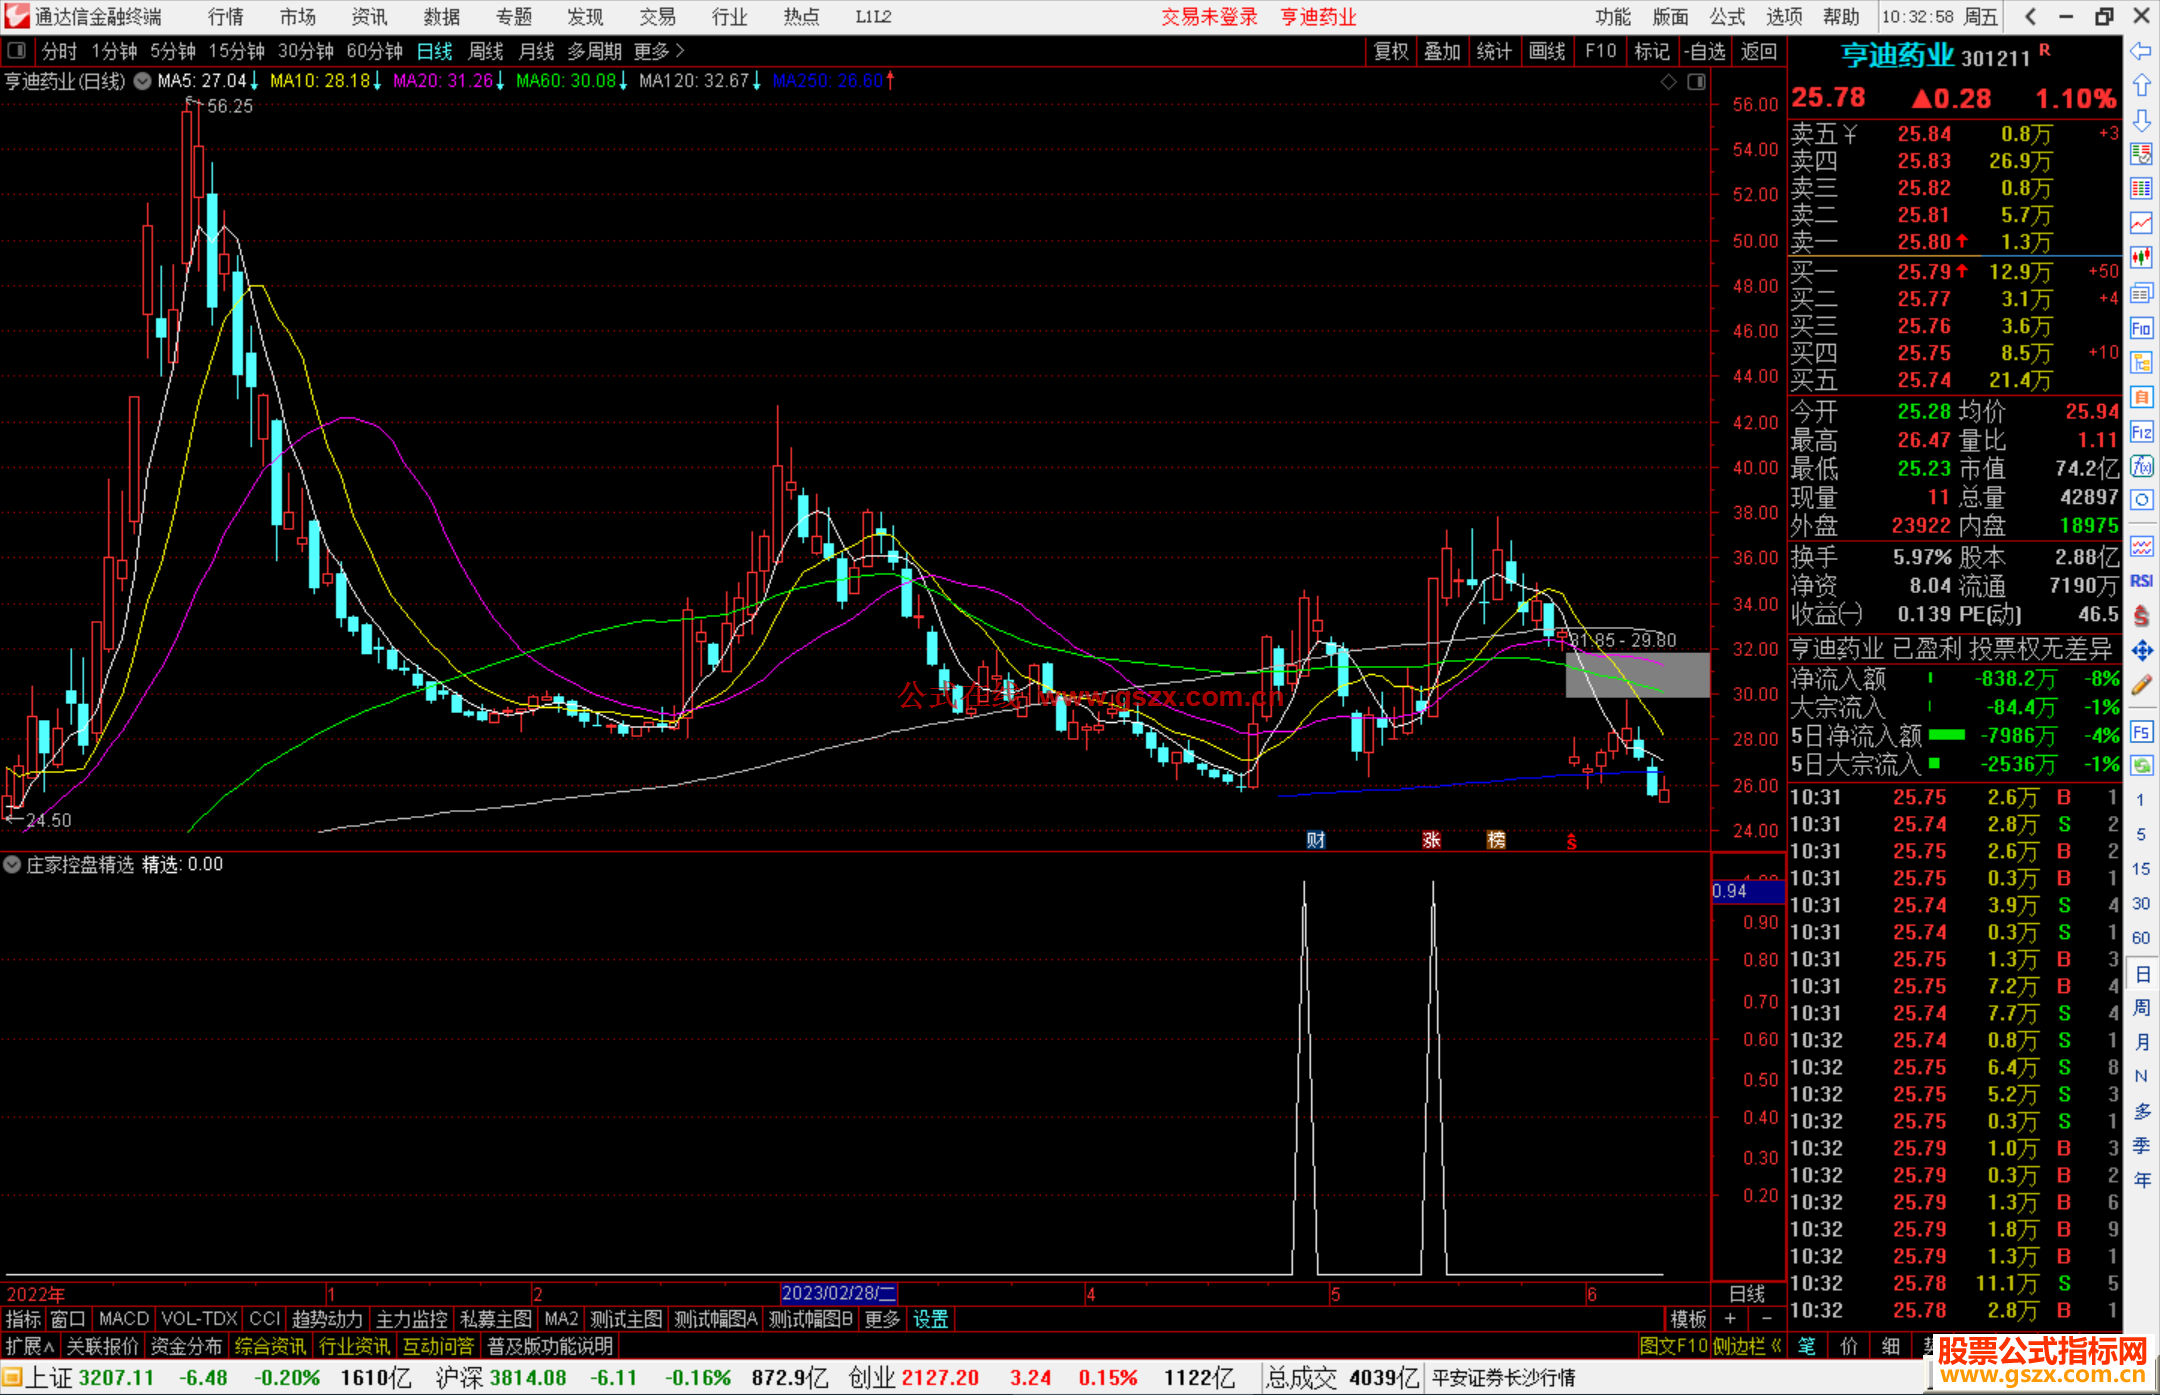2160x1395 pixels.
Task: Toggle the check circle beside 亨迪药业(日线)
Action: [x=143, y=81]
